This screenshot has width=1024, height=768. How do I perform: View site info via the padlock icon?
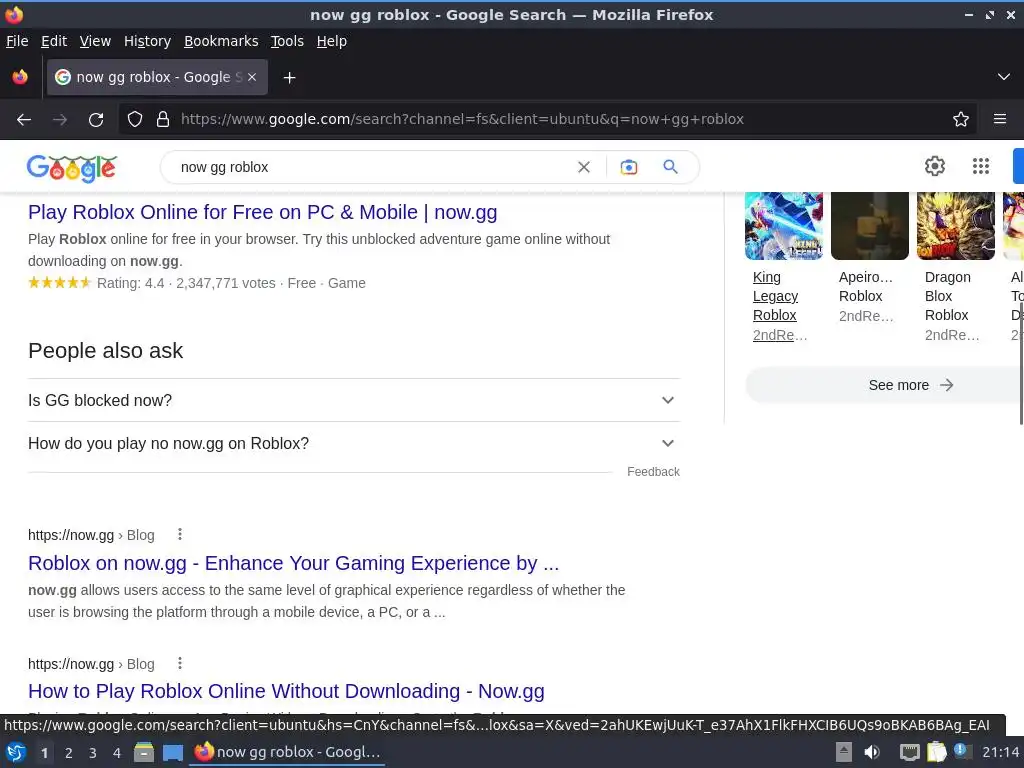[163, 120]
